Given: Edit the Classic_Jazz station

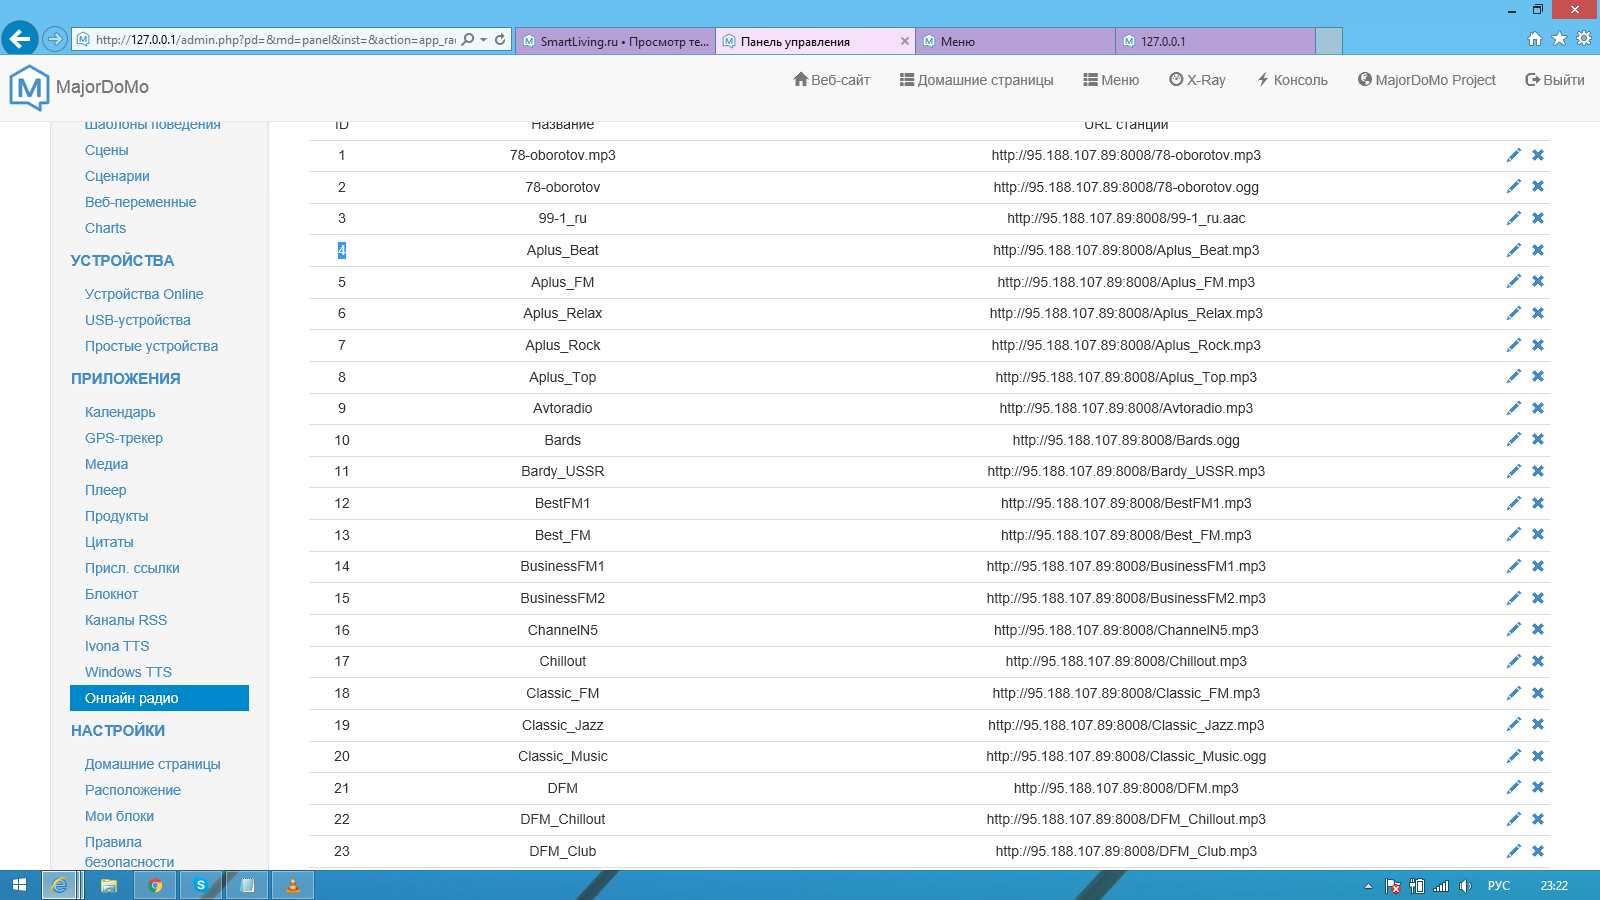Looking at the screenshot, I should click(1514, 725).
